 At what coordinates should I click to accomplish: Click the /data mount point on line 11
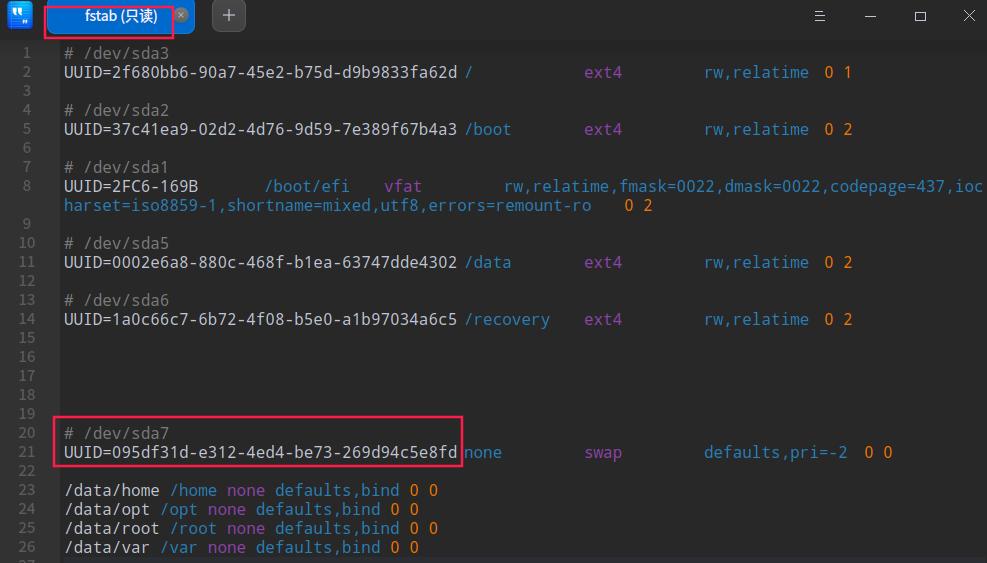tap(488, 262)
